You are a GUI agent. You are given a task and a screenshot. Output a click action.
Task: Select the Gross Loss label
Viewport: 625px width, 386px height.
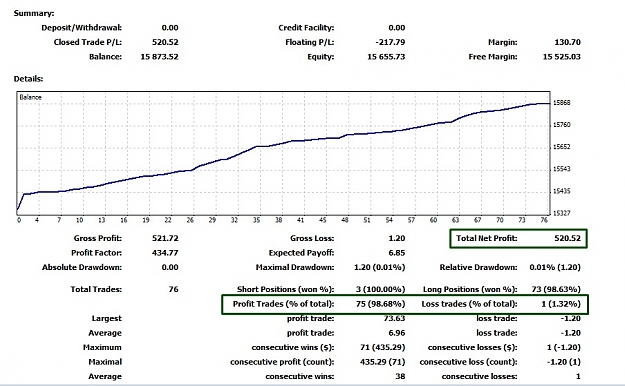(312, 238)
